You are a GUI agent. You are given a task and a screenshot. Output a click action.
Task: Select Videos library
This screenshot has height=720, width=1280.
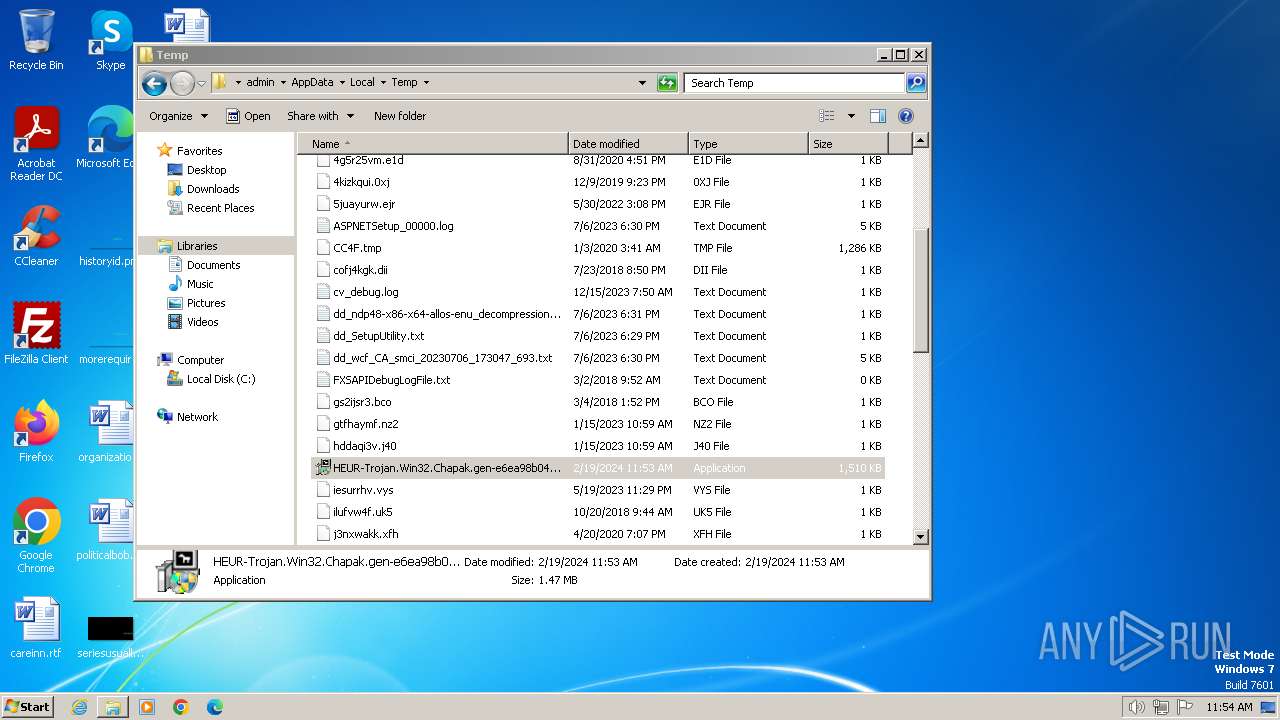(x=202, y=322)
